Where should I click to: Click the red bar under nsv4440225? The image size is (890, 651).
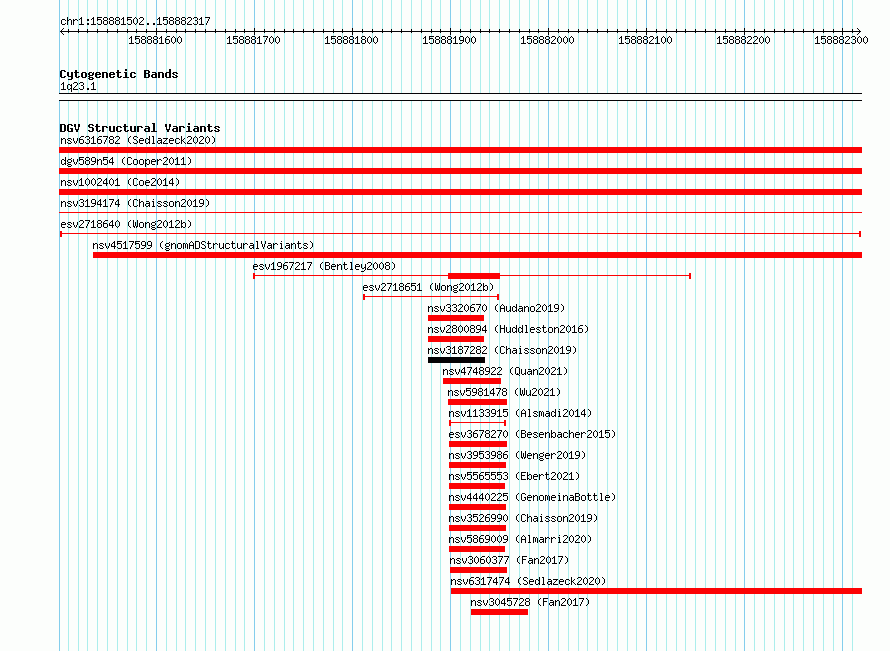tap(477, 507)
